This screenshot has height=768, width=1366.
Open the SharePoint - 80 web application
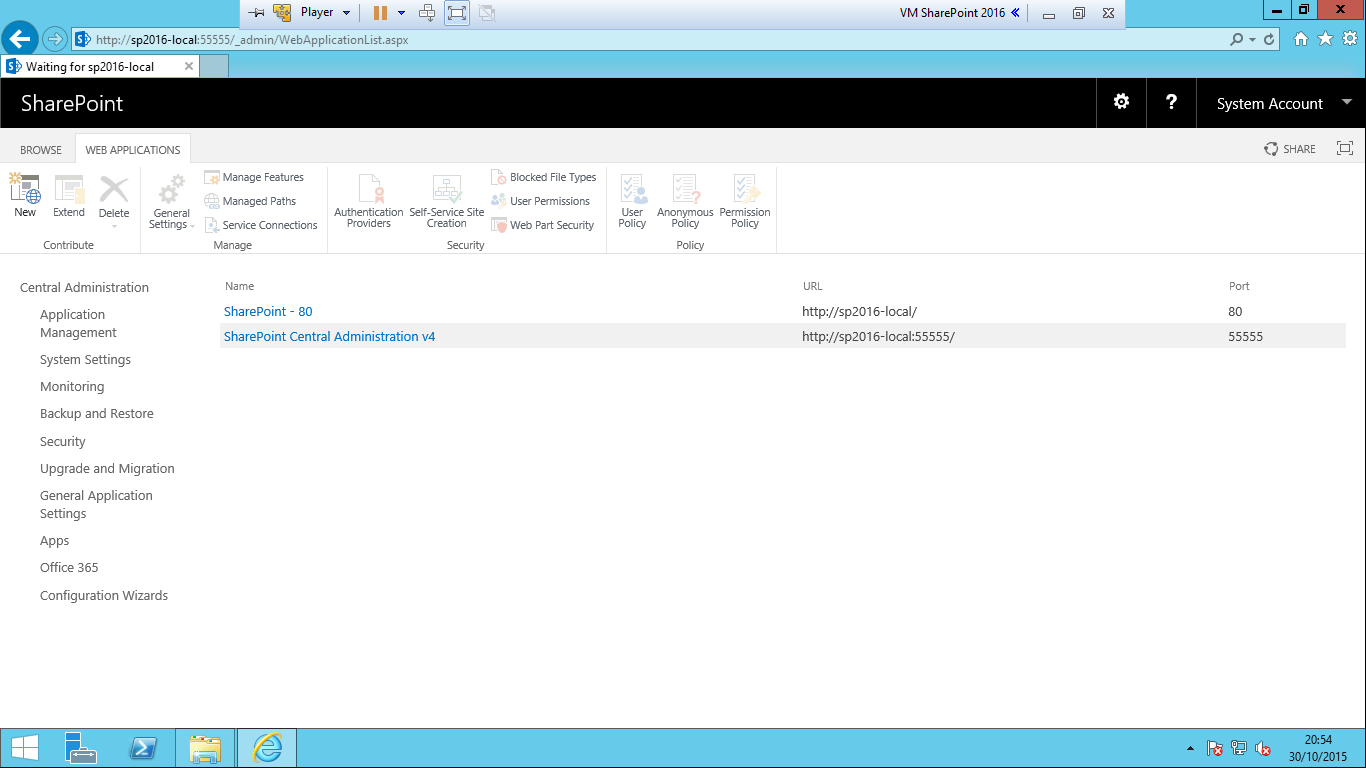click(268, 311)
